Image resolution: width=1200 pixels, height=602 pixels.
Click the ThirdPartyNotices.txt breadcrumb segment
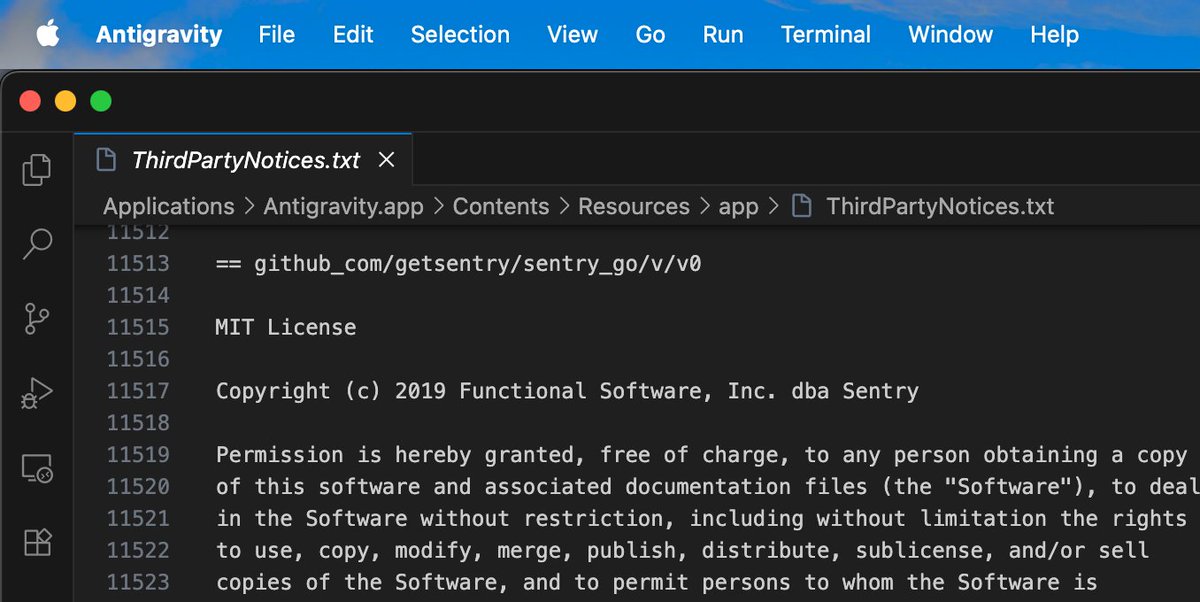pyautogui.click(x=940, y=206)
